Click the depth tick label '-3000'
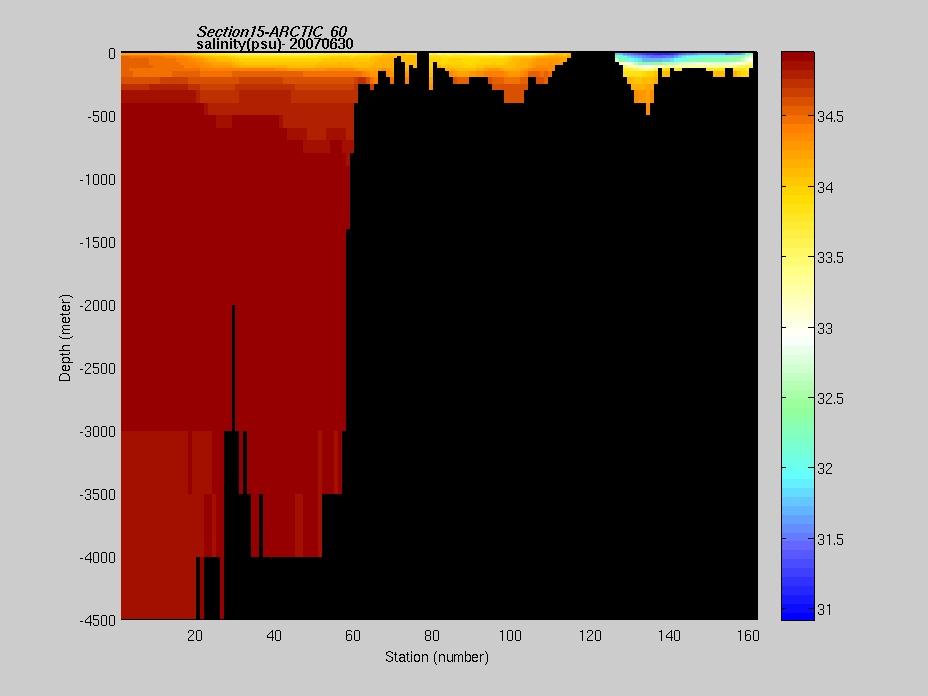The image size is (928, 696). [98, 432]
